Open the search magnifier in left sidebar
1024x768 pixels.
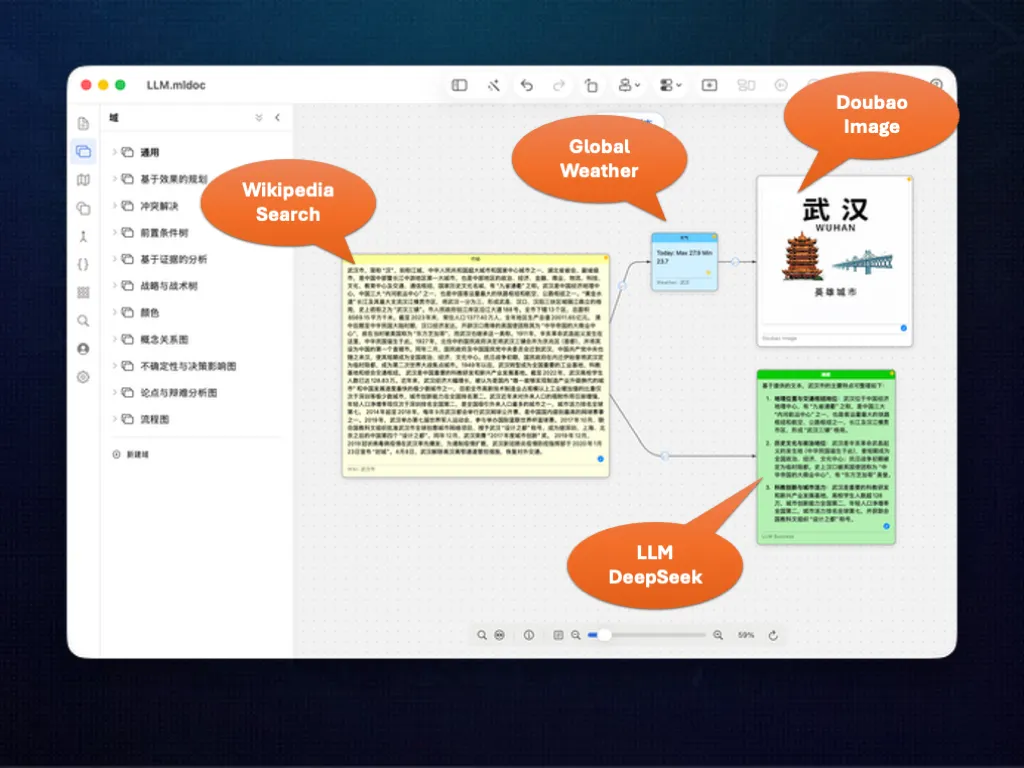point(83,321)
